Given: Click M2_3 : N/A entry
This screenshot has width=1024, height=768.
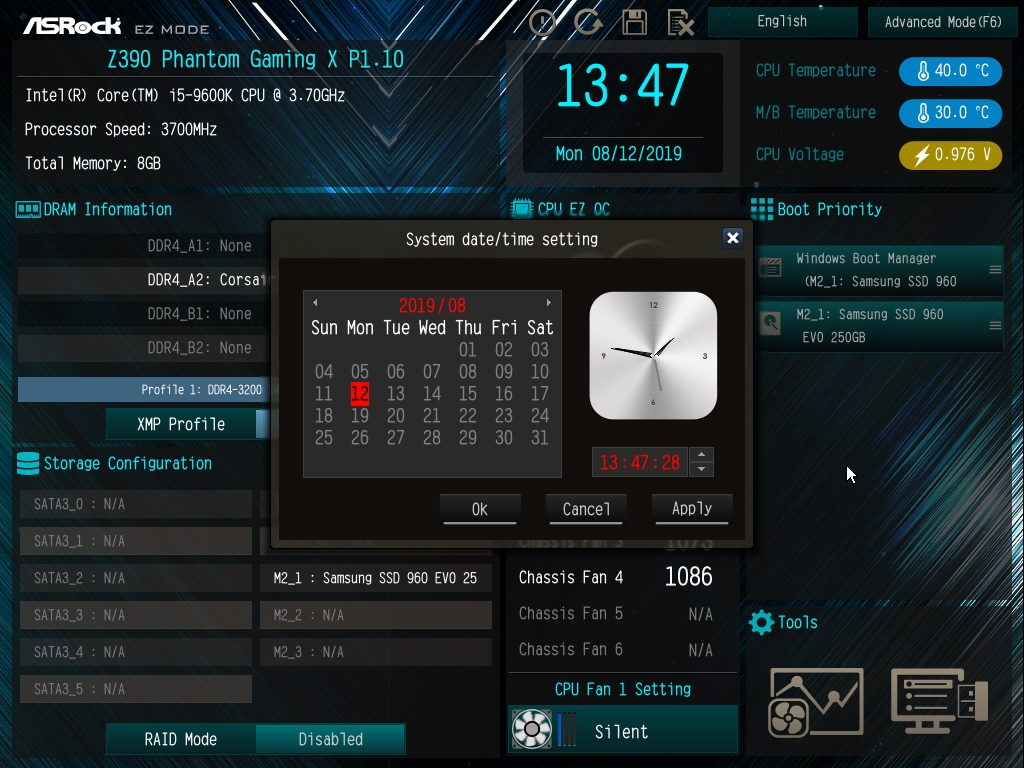Looking at the screenshot, I should click(x=376, y=652).
